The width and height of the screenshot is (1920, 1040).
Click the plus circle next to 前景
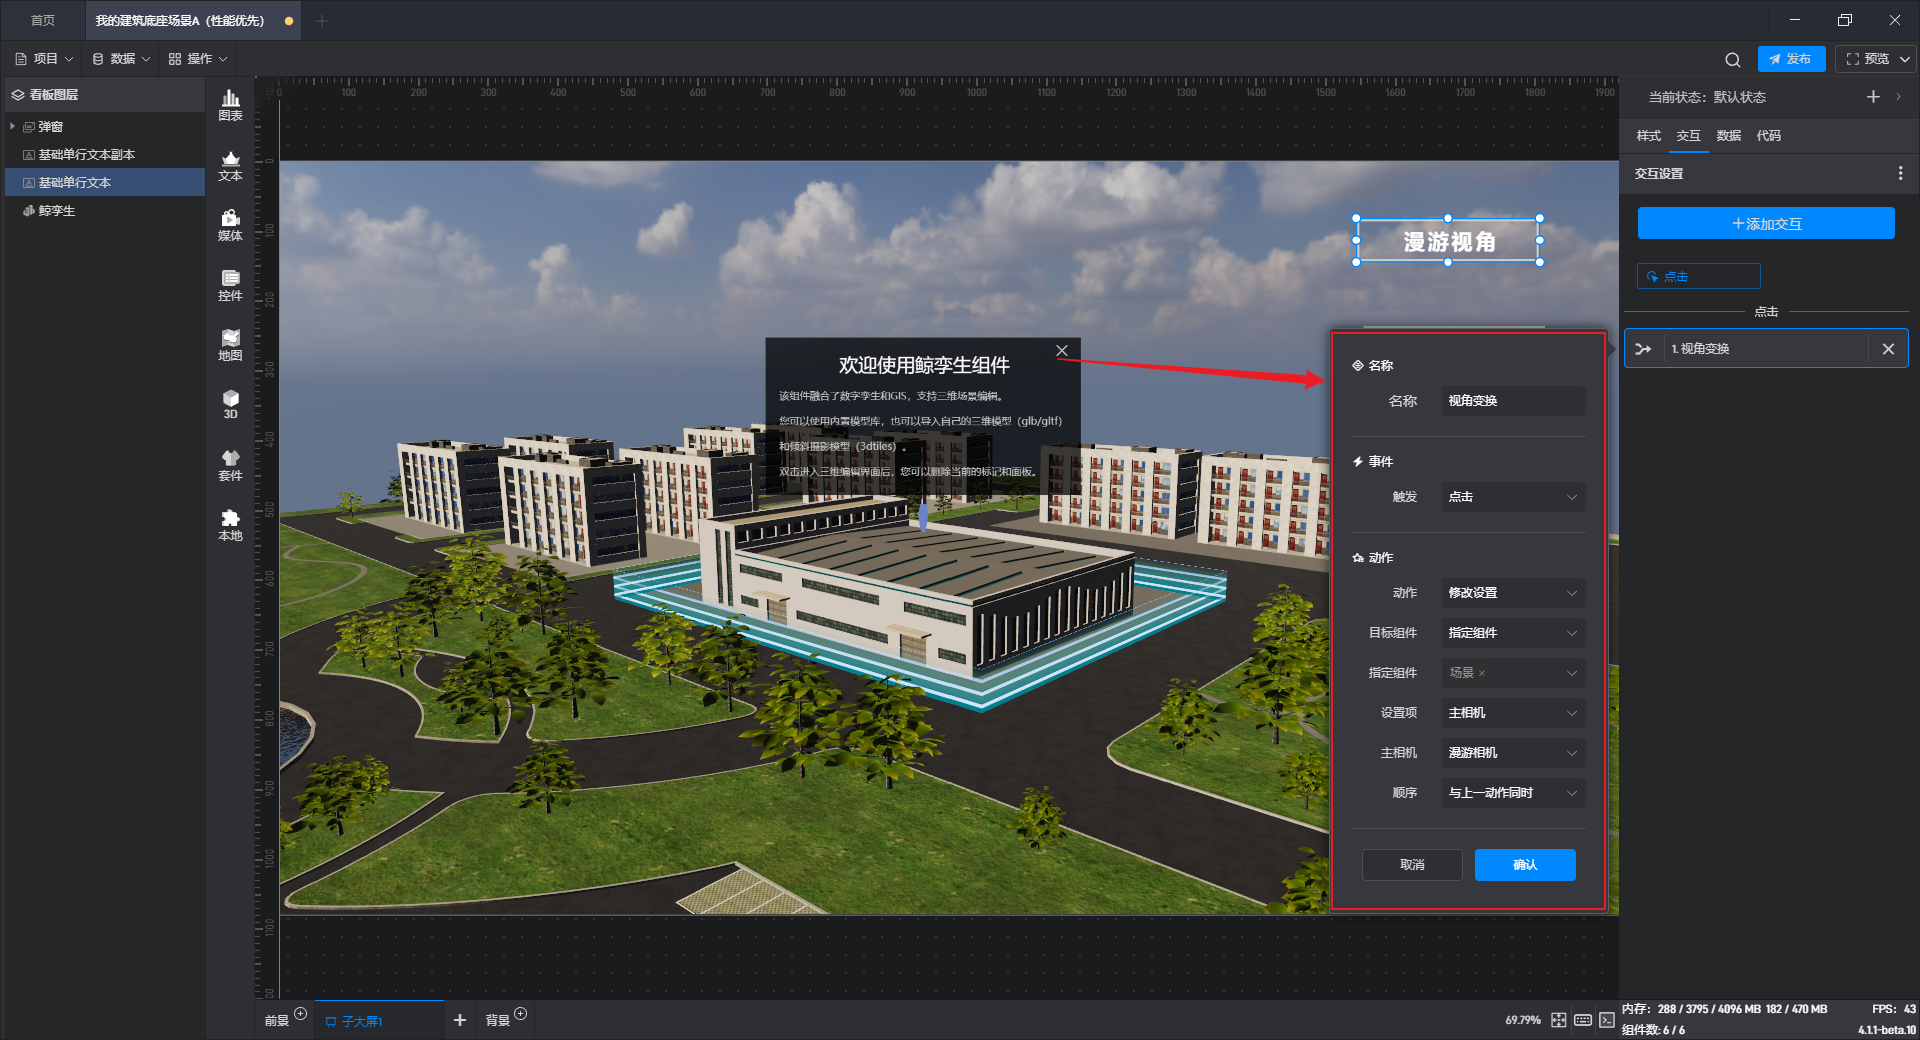coord(300,1013)
